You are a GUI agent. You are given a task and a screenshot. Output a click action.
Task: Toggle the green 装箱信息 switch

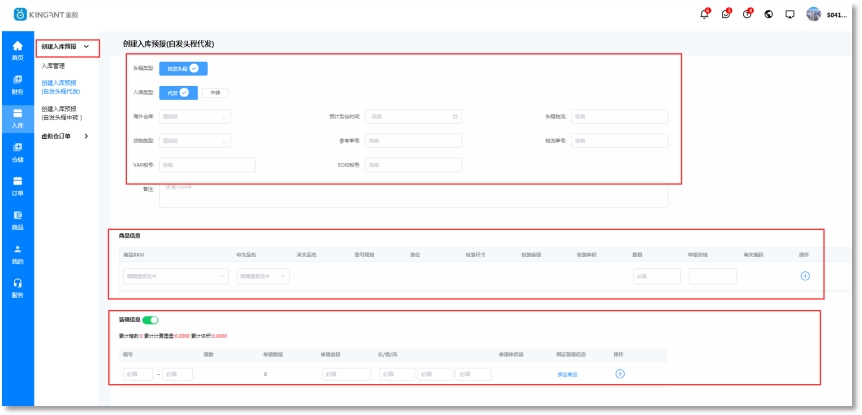point(150,320)
